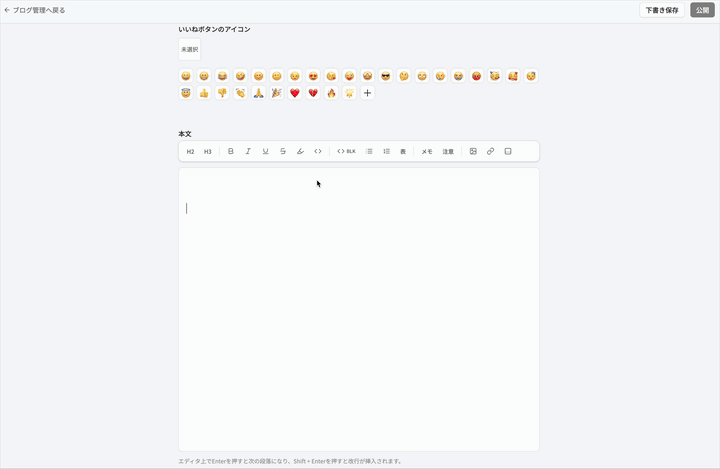
Task: Insert a メモ note block
Action: (x=427, y=152)
